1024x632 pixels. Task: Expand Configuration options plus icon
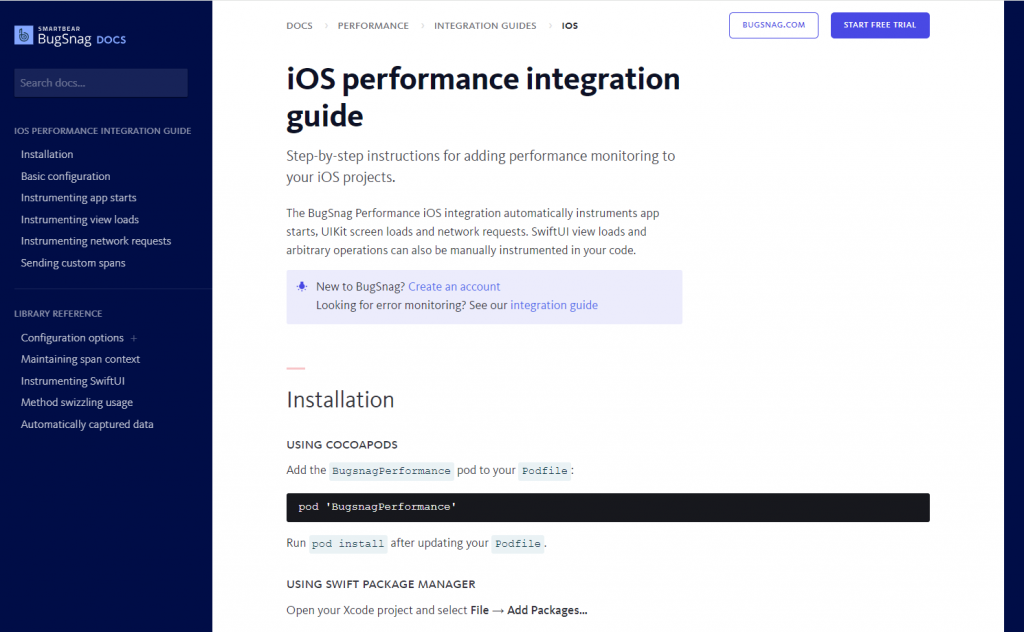[x=133, y=338]
